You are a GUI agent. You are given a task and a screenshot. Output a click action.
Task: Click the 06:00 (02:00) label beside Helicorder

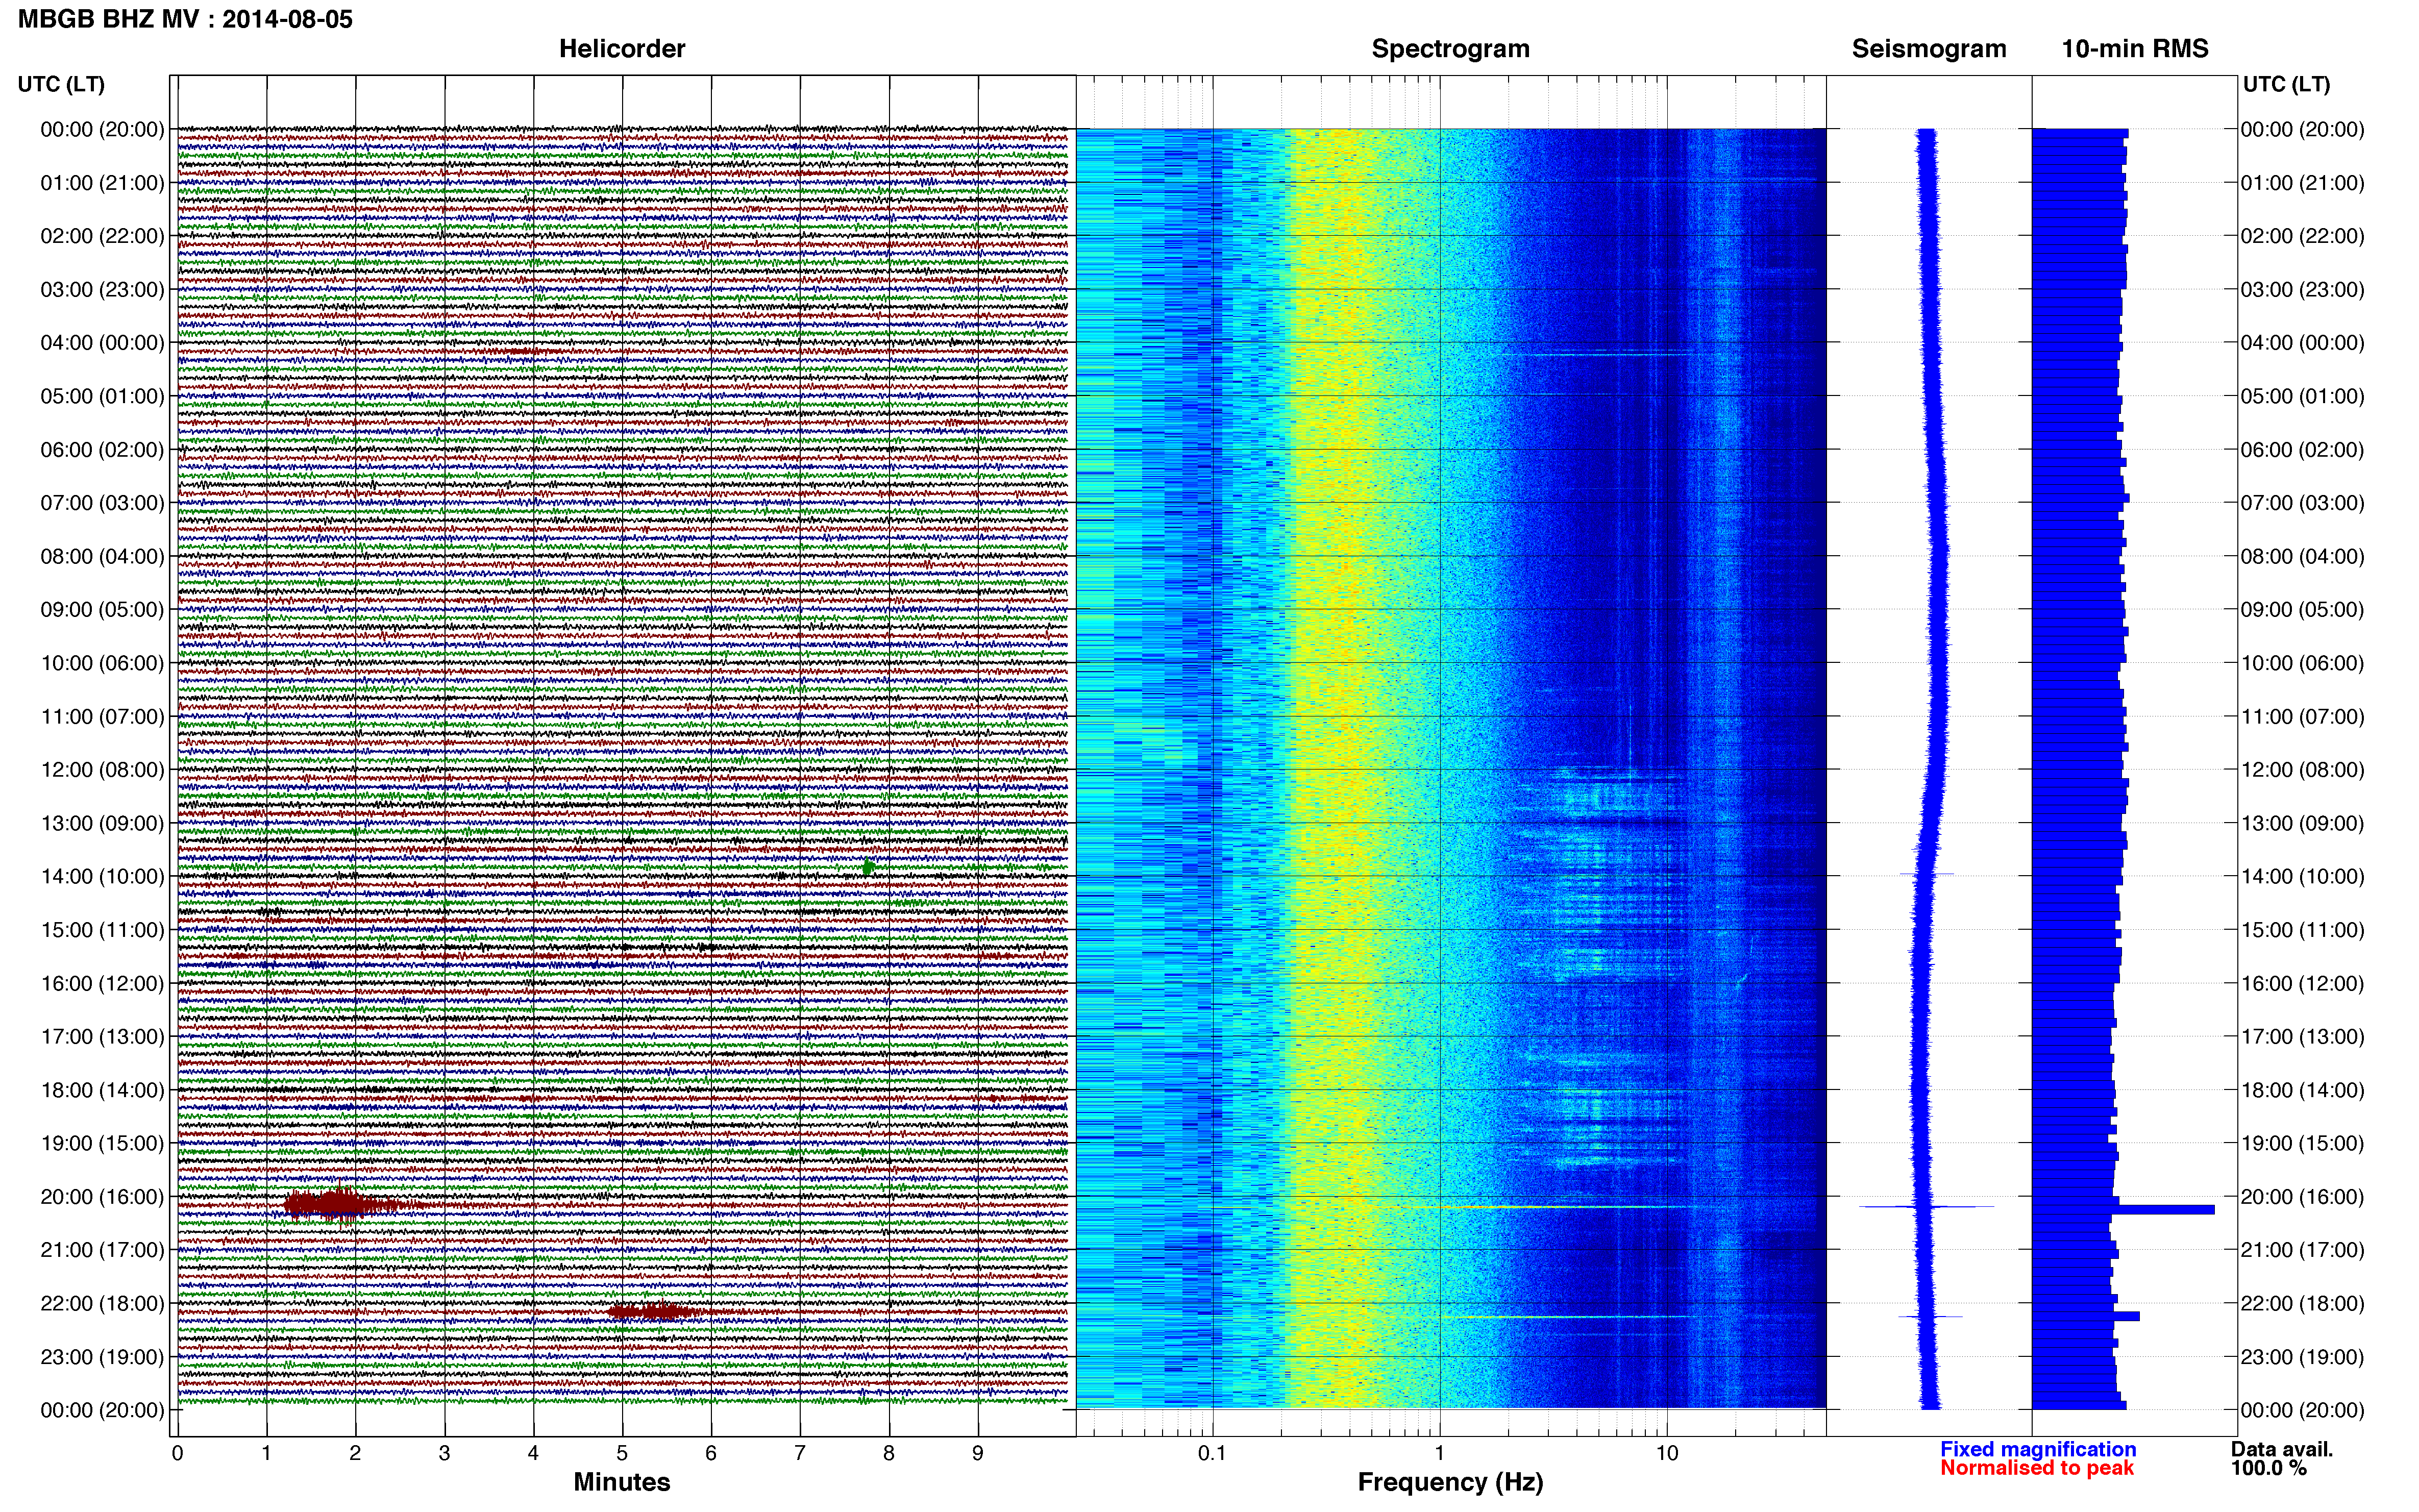pyautogui.click(x=102, y=450)
